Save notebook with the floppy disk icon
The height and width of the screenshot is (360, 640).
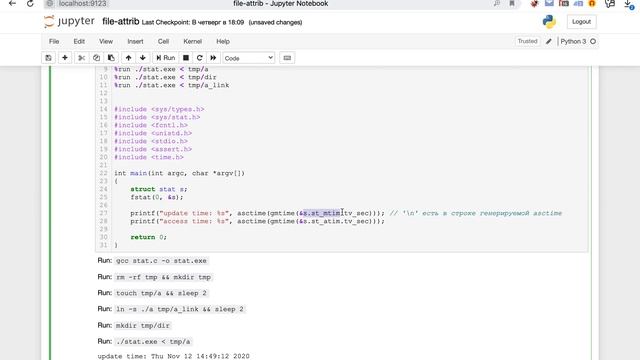pyautogui.click(x=49, y=58)
